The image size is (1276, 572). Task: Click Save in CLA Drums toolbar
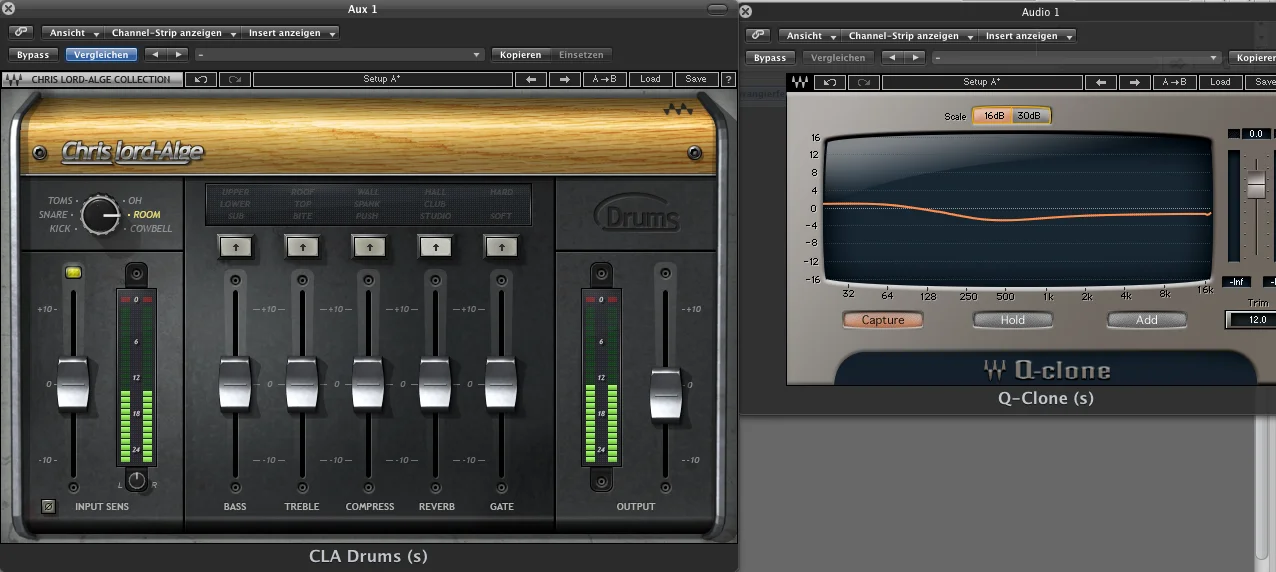696,79
